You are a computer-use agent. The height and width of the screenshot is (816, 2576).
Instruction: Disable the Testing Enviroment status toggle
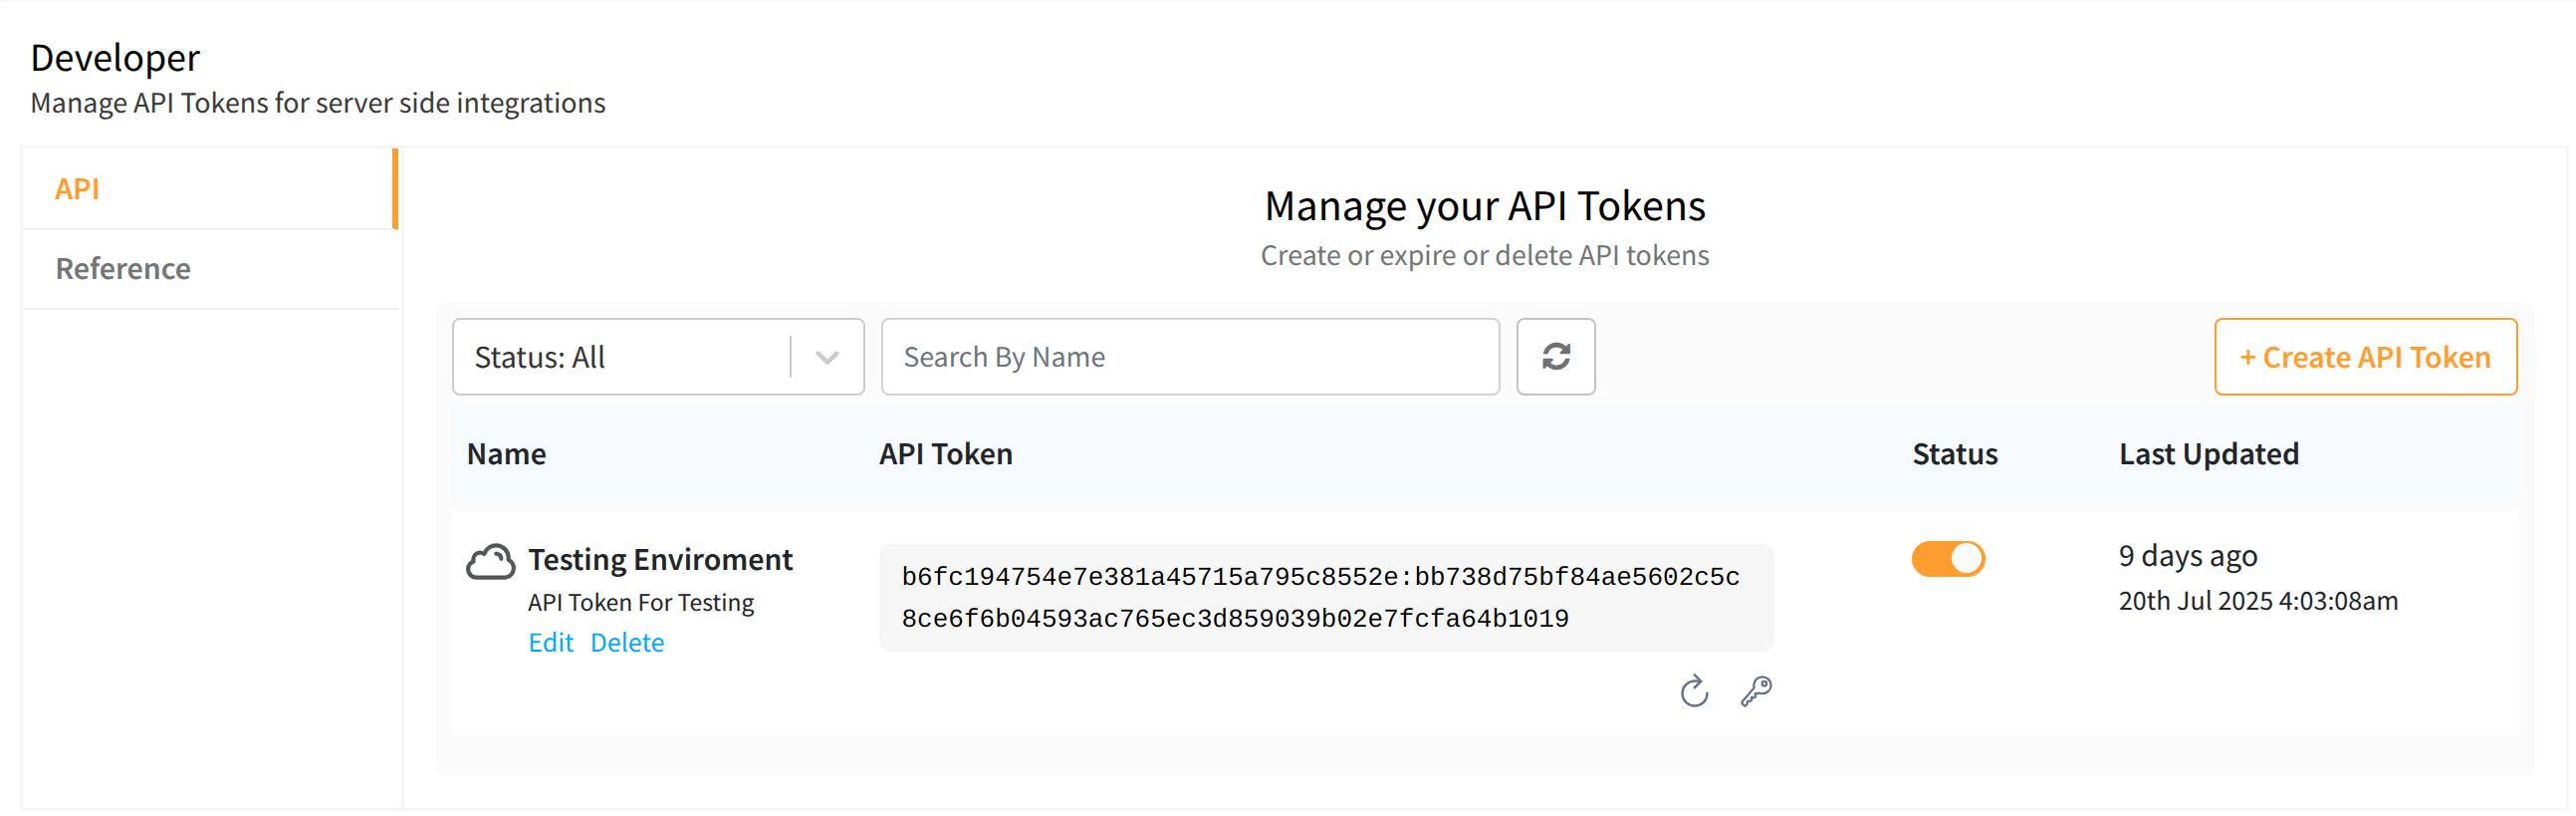[x=1947, y=559]
